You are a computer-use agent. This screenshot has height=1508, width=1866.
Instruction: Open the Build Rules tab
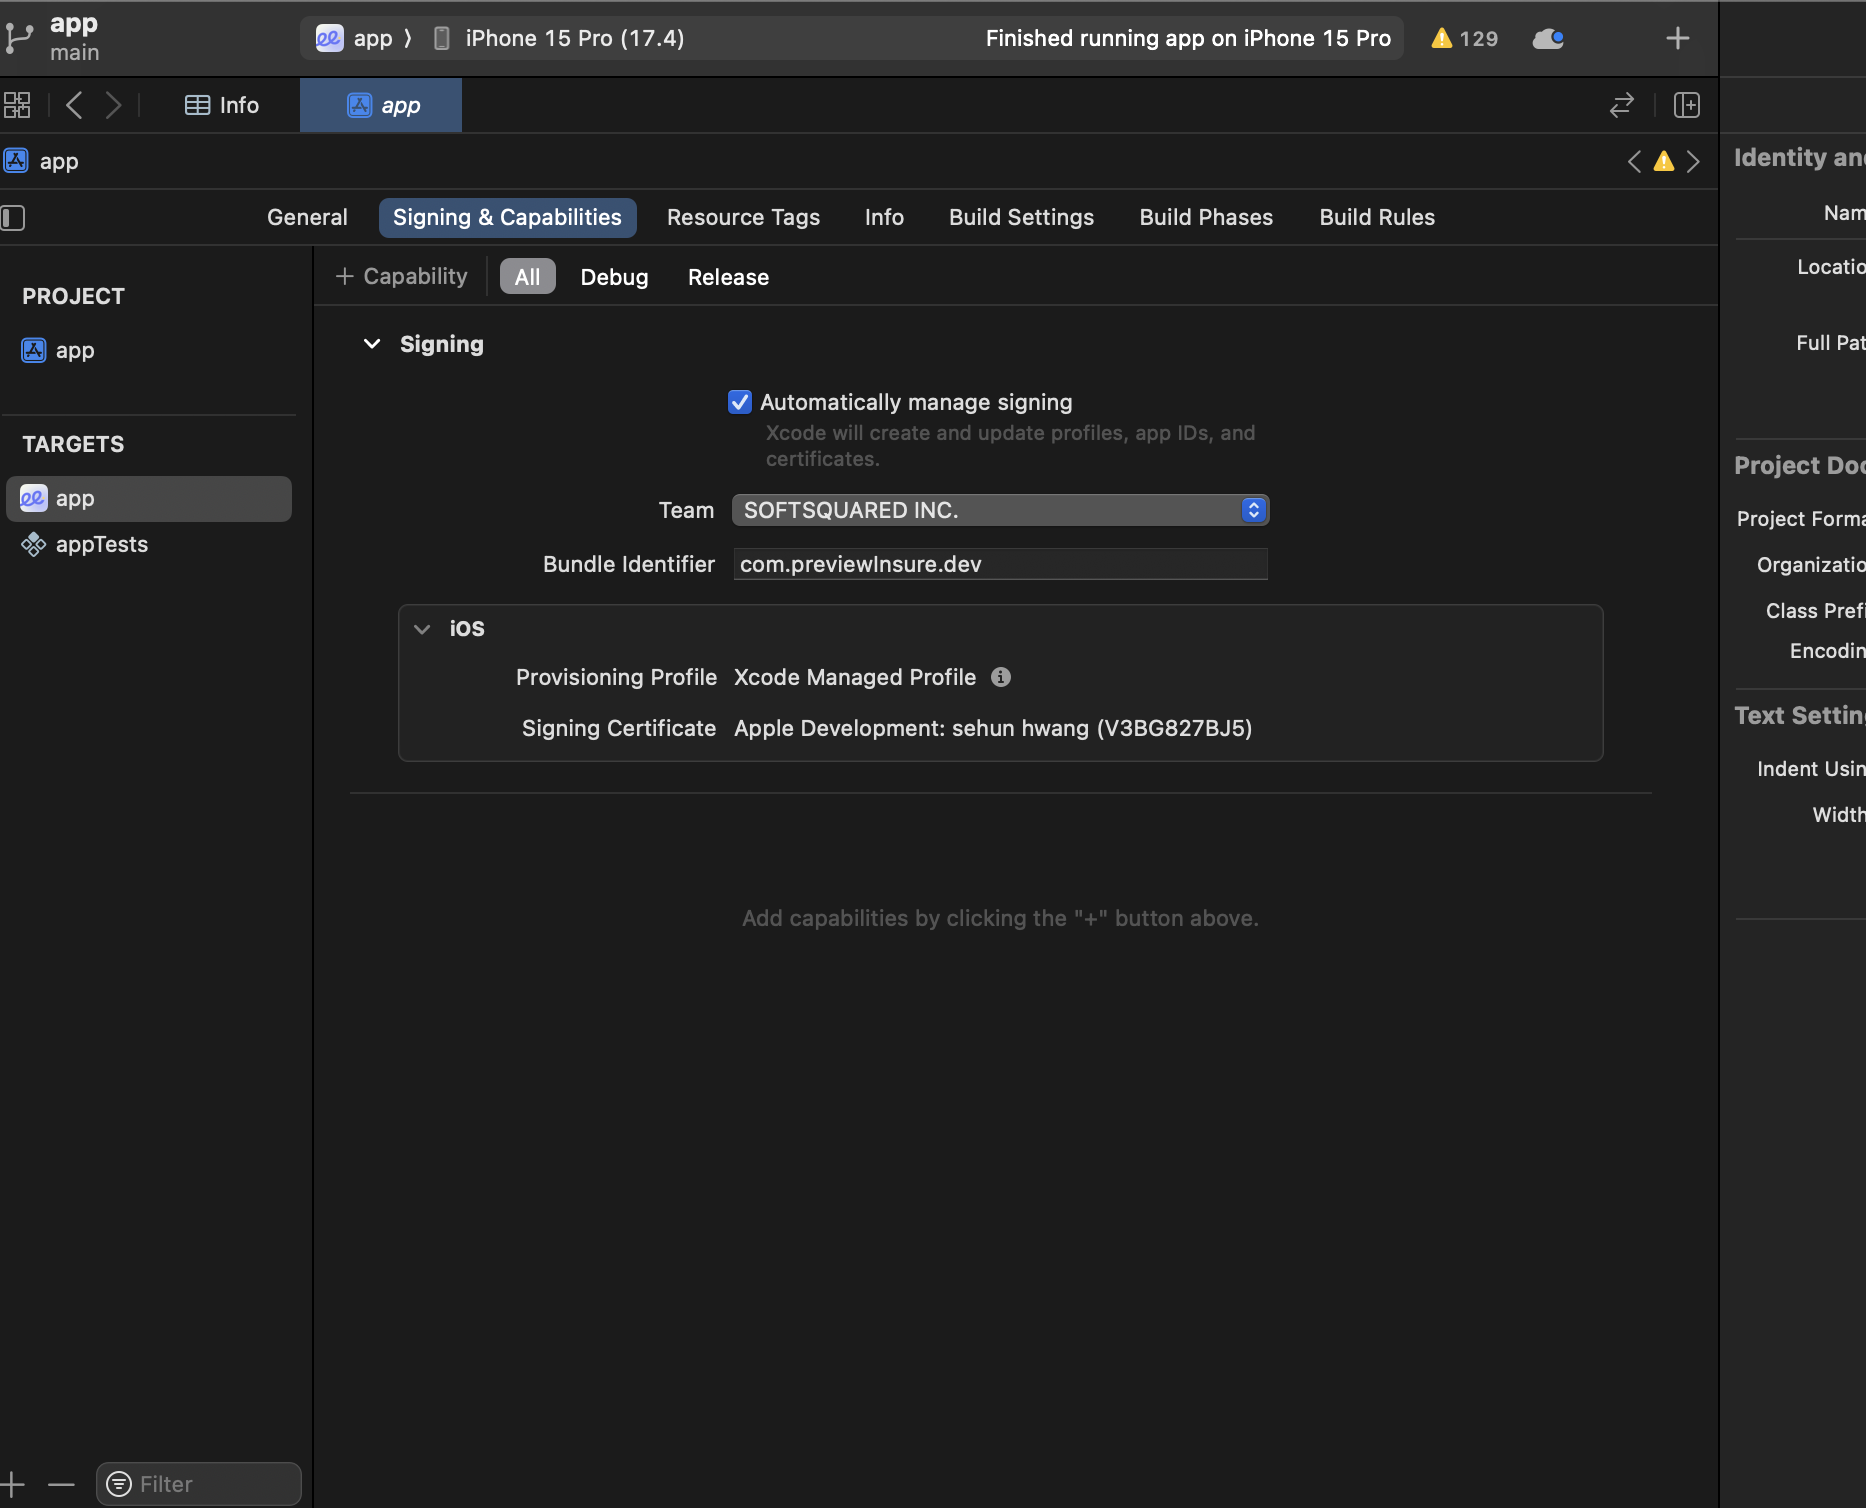tap(1377, 218)
